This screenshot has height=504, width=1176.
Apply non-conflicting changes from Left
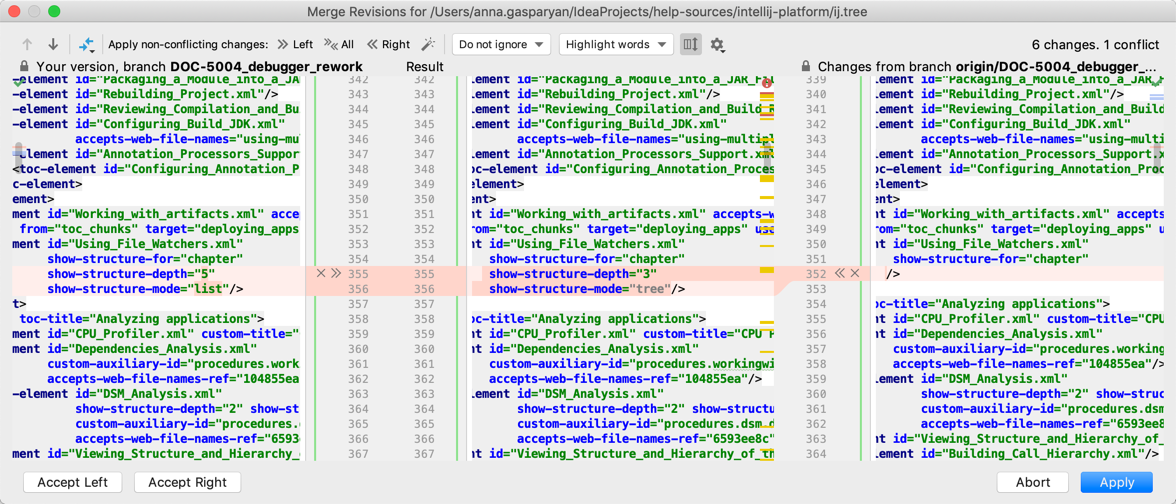coord(295,45)
